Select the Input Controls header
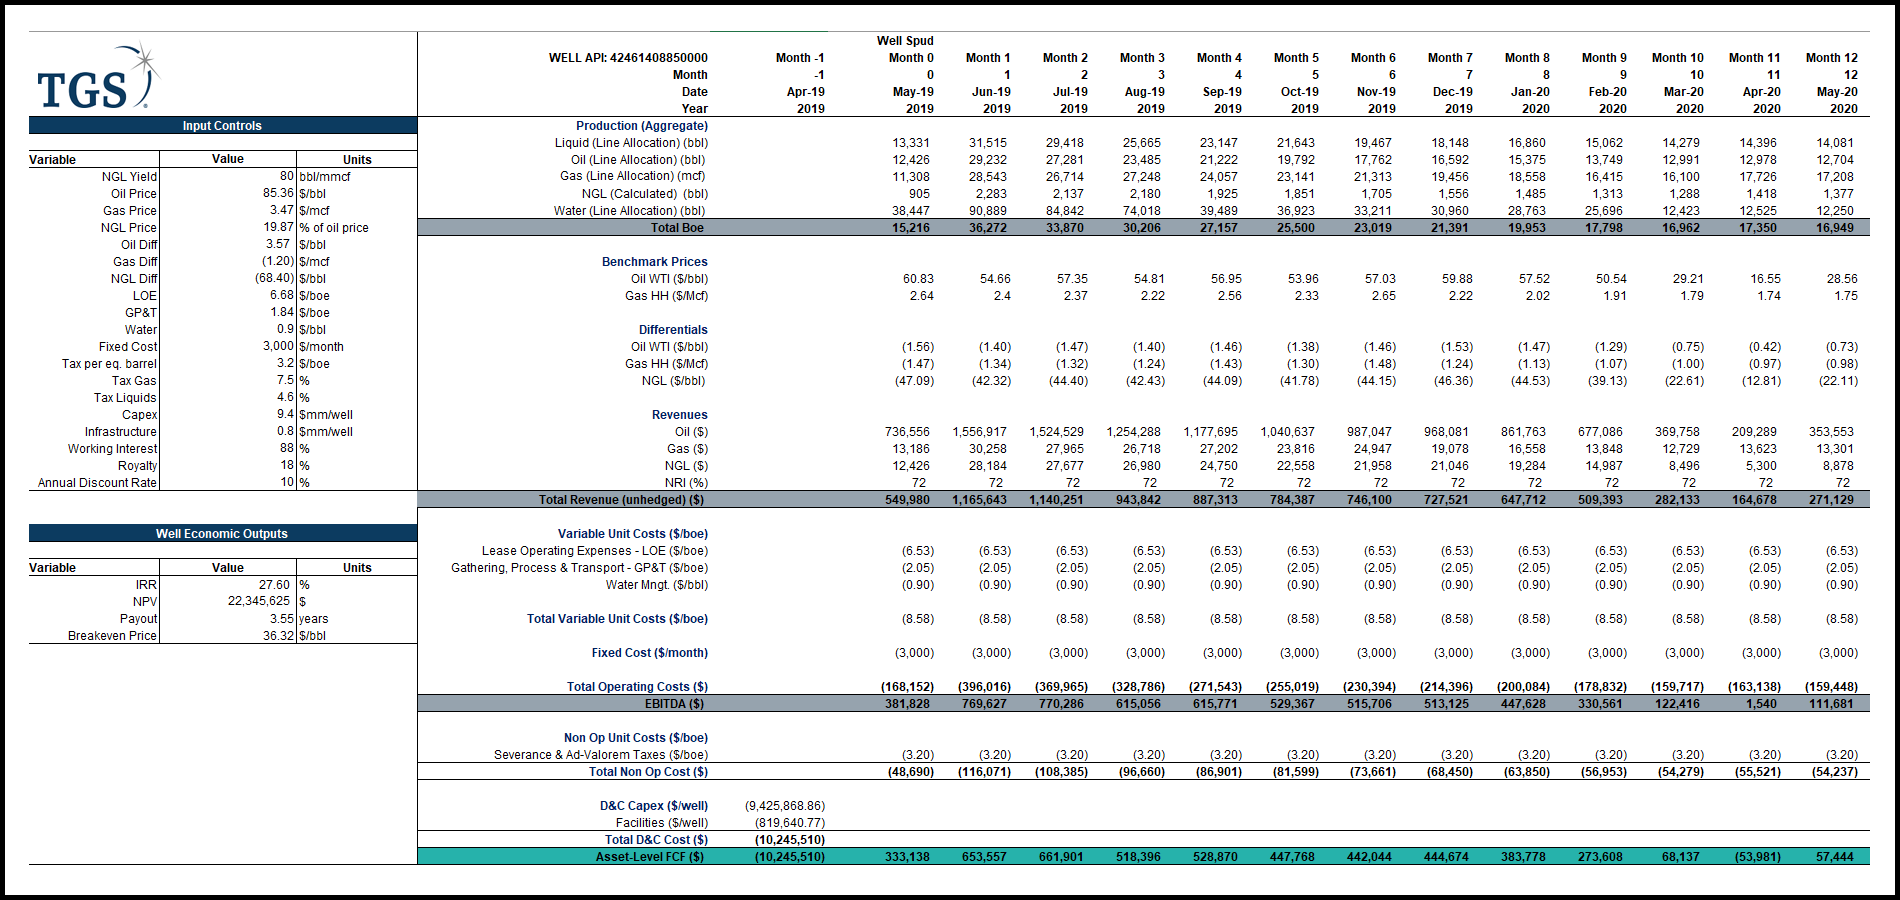The width and height of the screenshot is (1900, 900). pos(222,126)
